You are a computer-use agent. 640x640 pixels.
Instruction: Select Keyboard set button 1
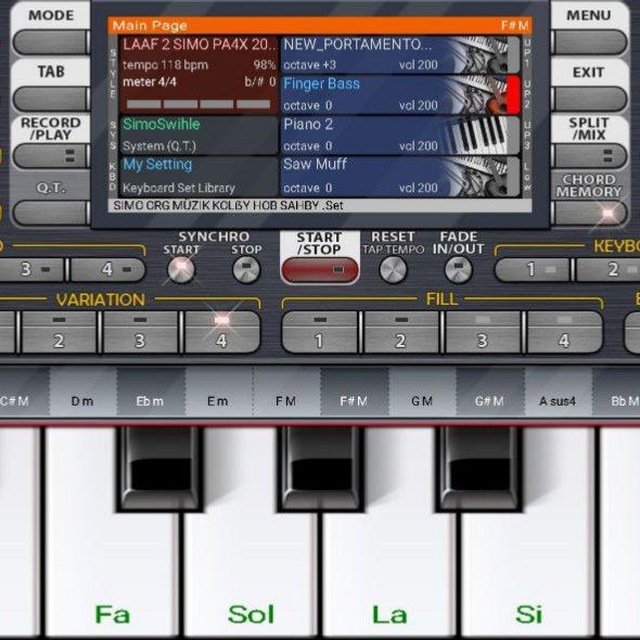[532, 269]
